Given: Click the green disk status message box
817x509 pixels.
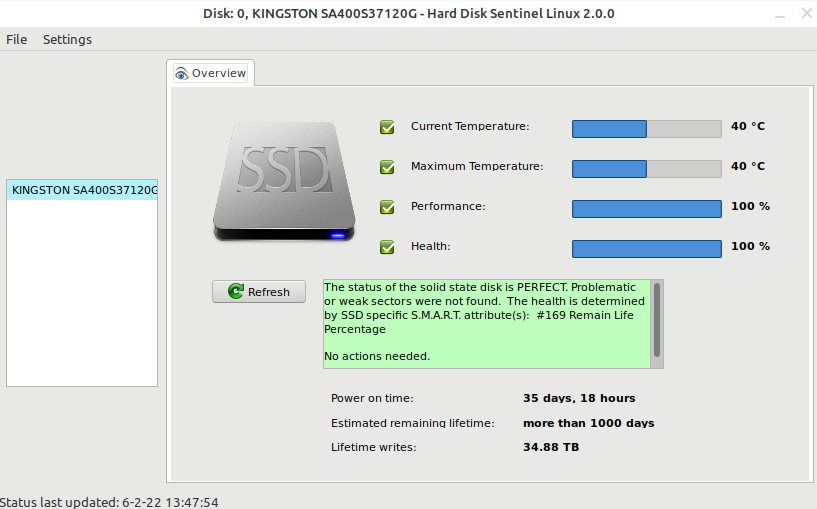Looking at the screenshot, I should (487, 324).
